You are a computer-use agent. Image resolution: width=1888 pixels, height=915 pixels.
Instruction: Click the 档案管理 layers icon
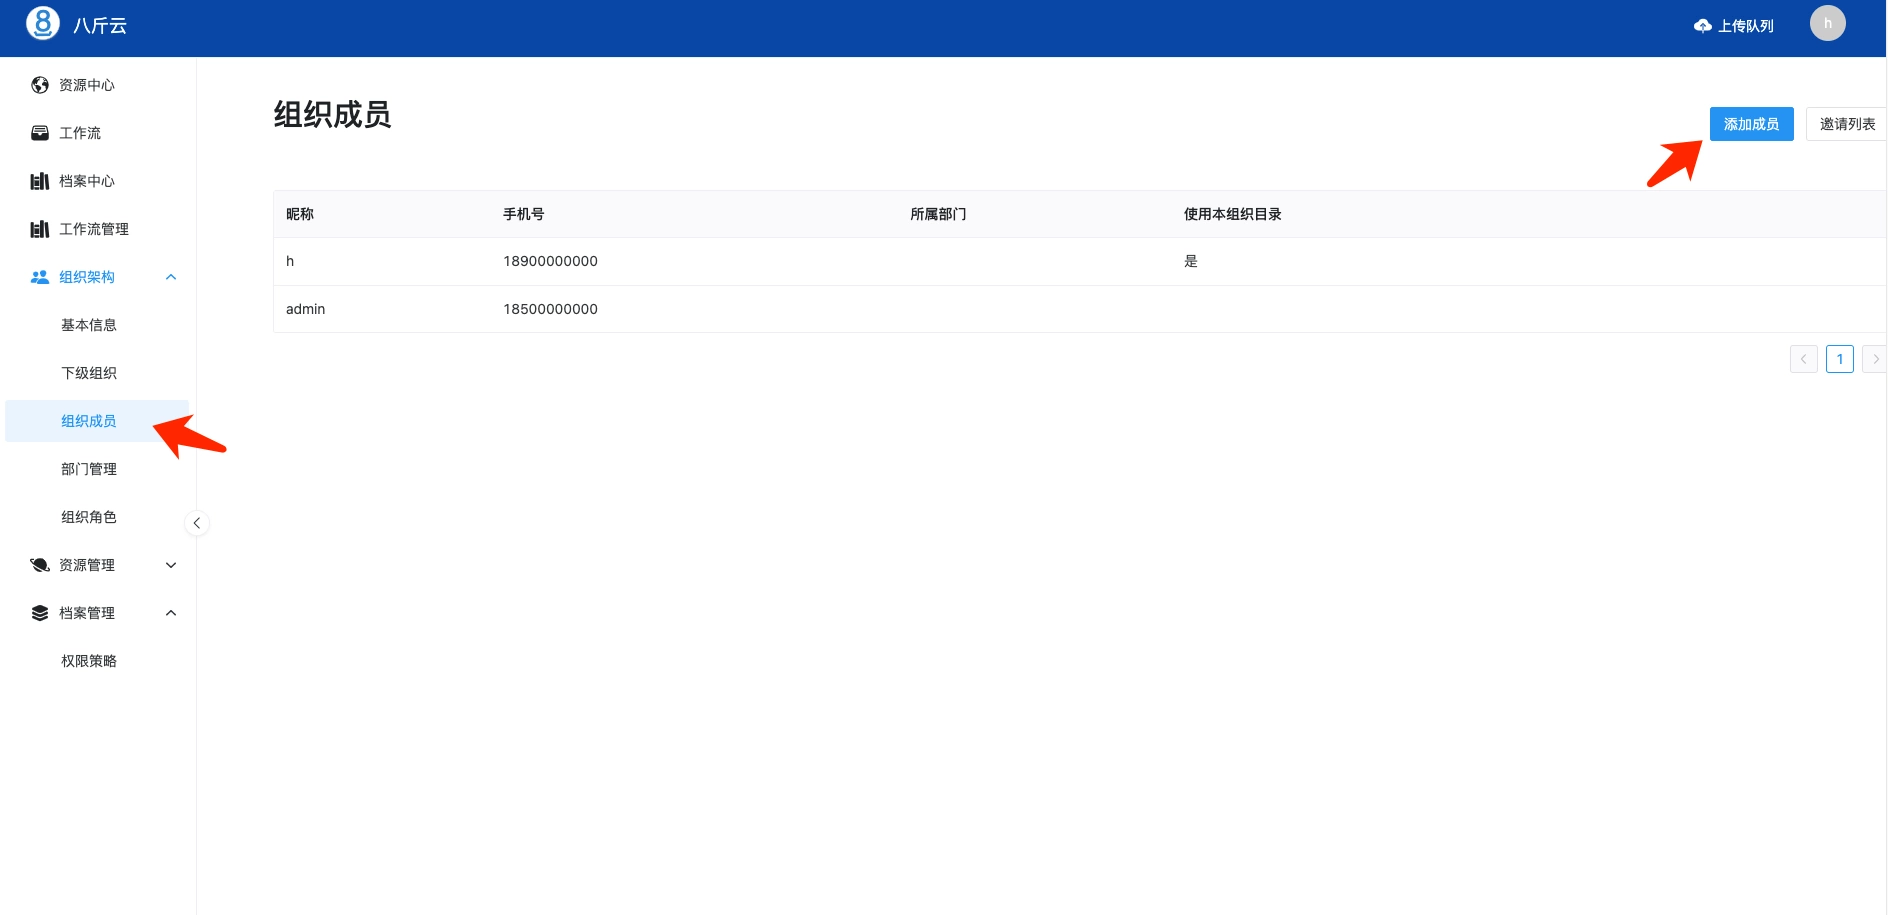click(40, 613)
